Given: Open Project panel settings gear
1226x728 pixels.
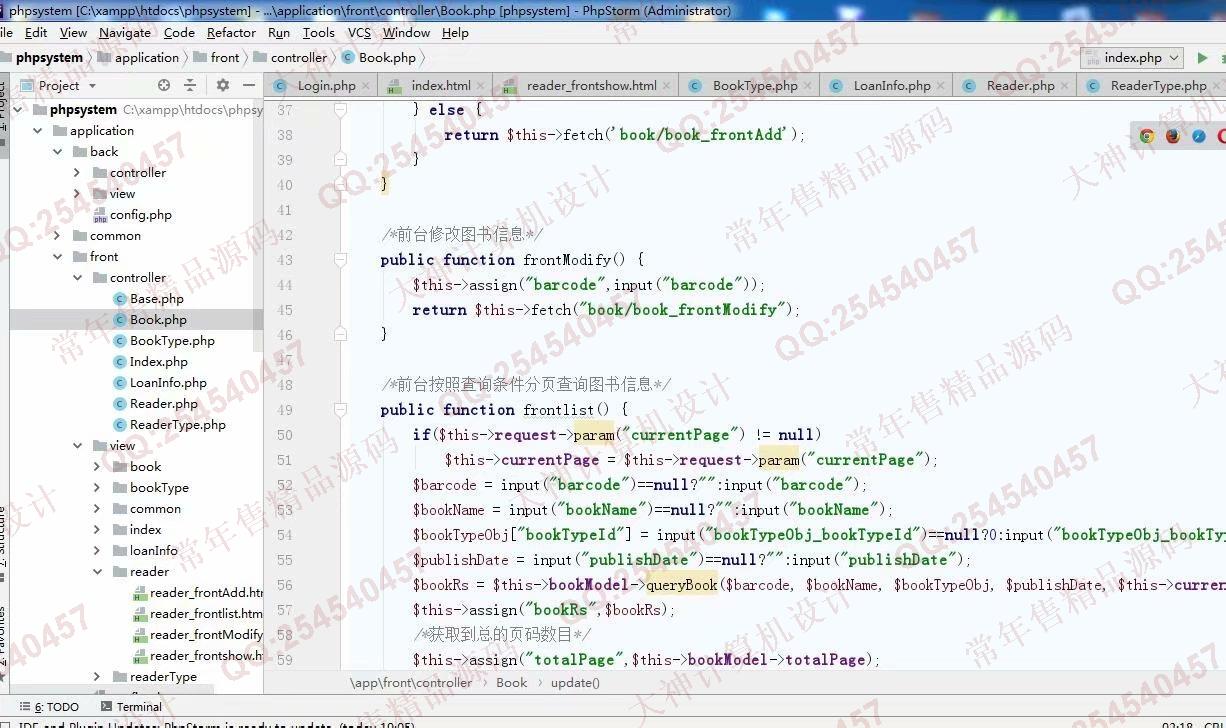Looking at the screenshot, I should pos(223,85).
